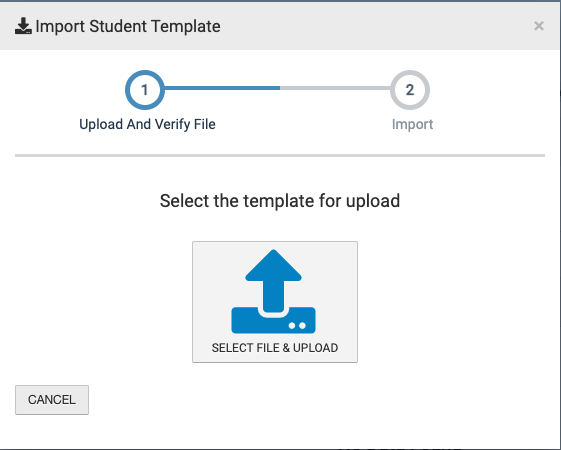Image resolution: width=561 pixels, height=450 pixels.
Task: Close the Import Student Template dialog
Action: tap(539, 26)
